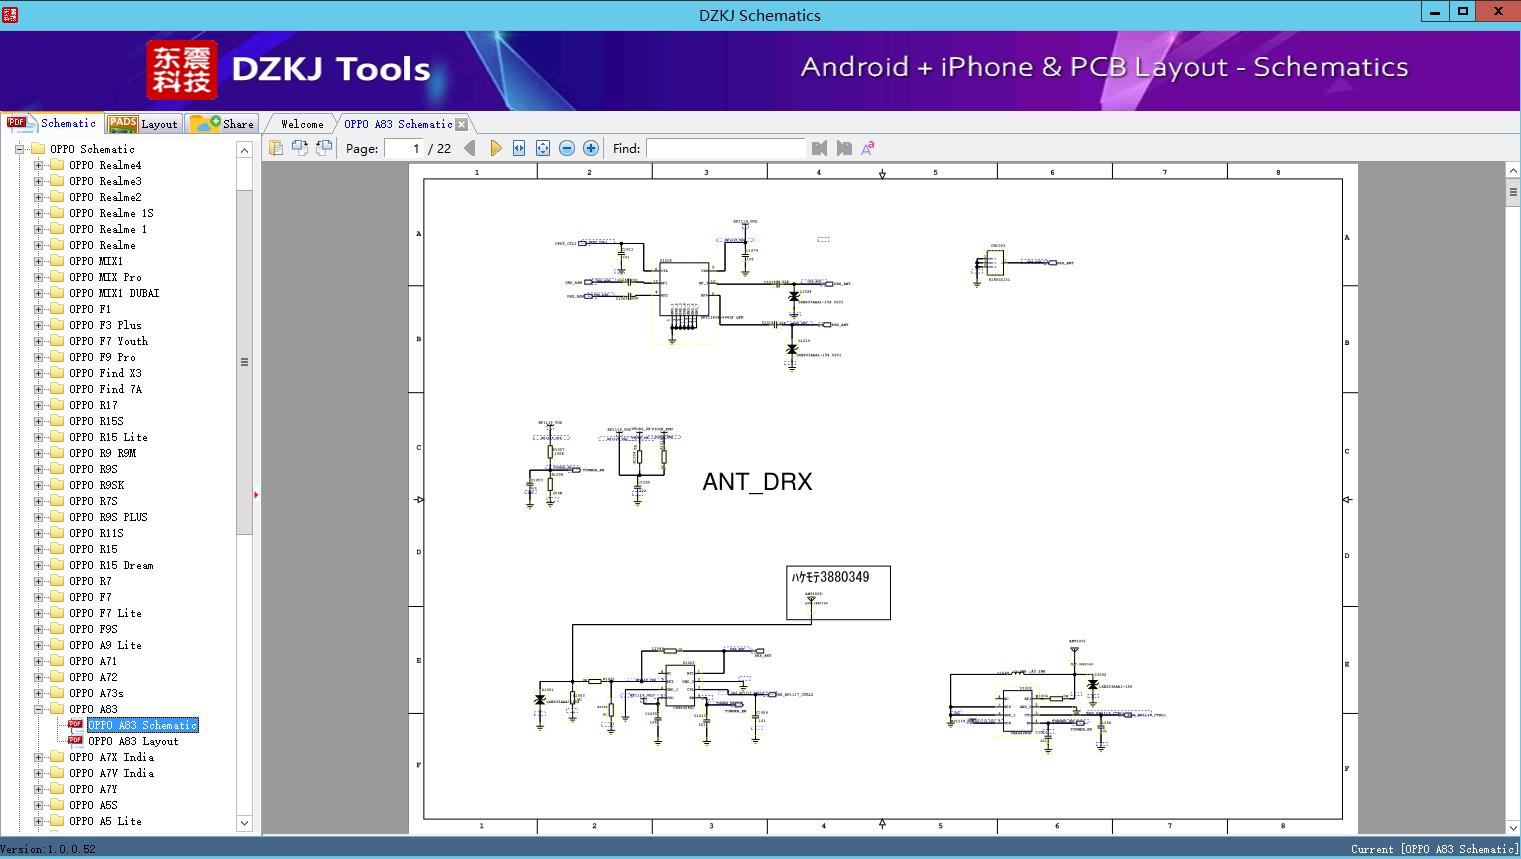The width and height of the screenshot is (1521, 859).
Task: Click the page number input field
Action: point(403,148)
